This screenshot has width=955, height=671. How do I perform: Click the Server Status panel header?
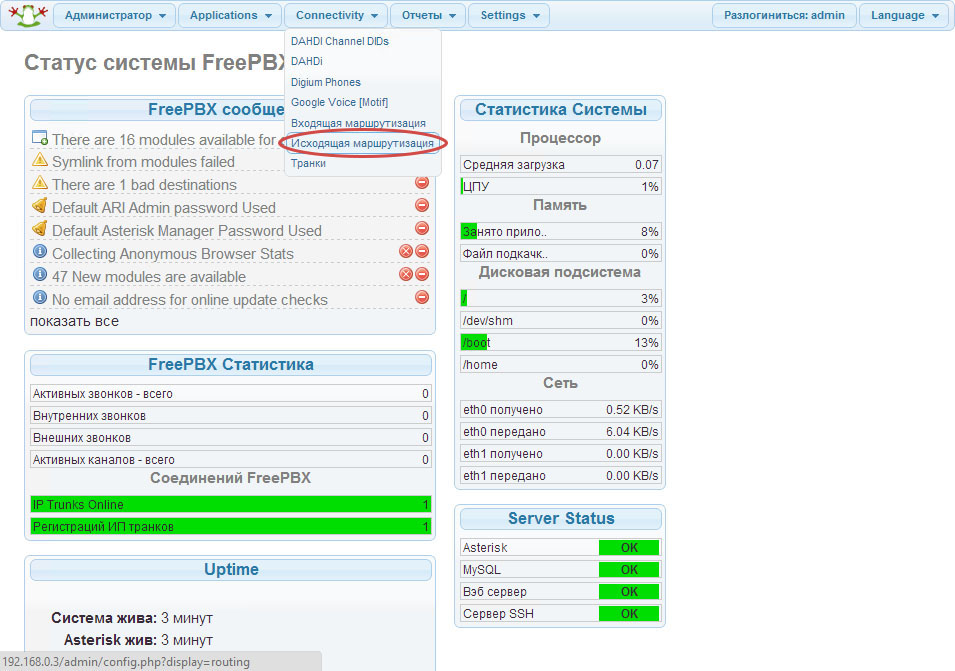(560, 518)
